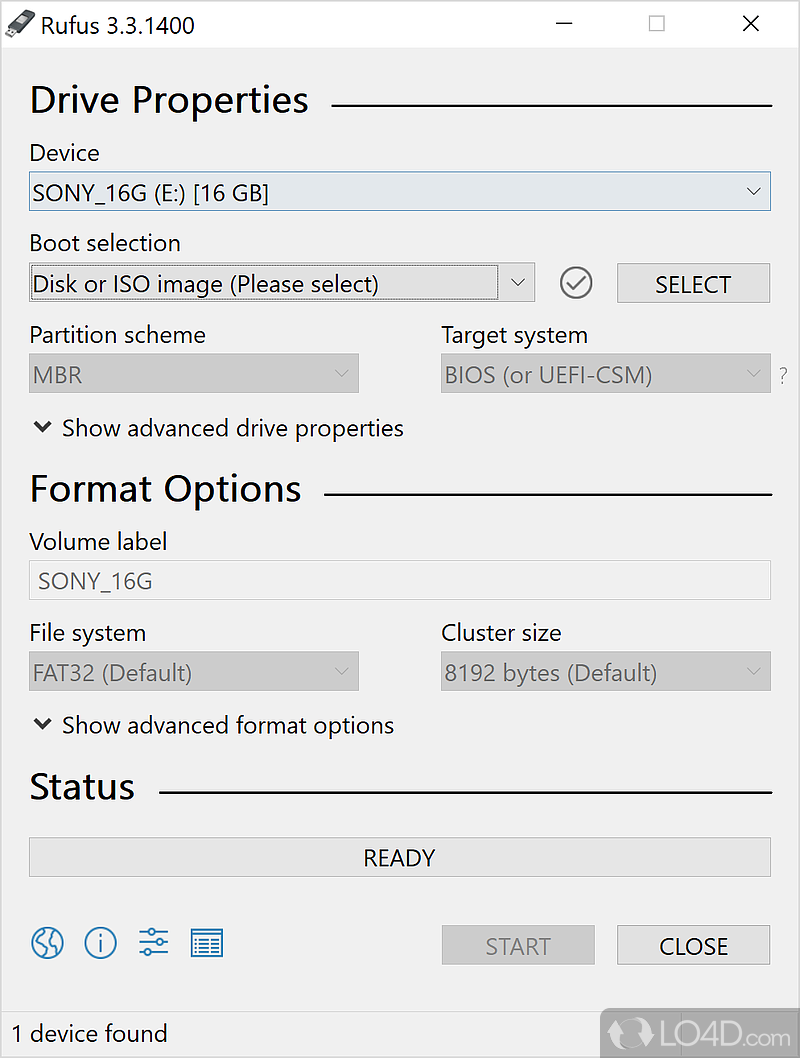Open application settings sliders icon

click(153, 942)
